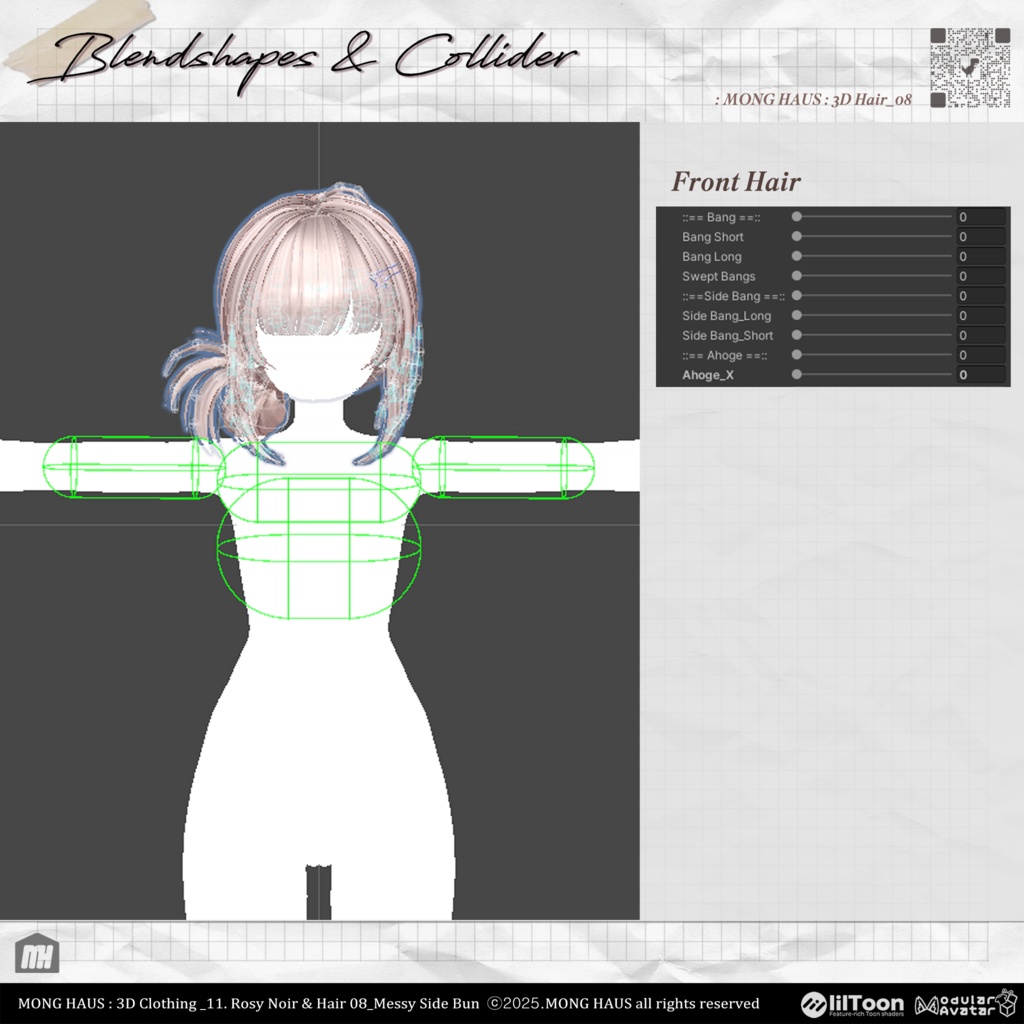Click the green chest sphere collider
Image resolution: width=1024 pixels, height=1024 pixels.
[319, 547]
